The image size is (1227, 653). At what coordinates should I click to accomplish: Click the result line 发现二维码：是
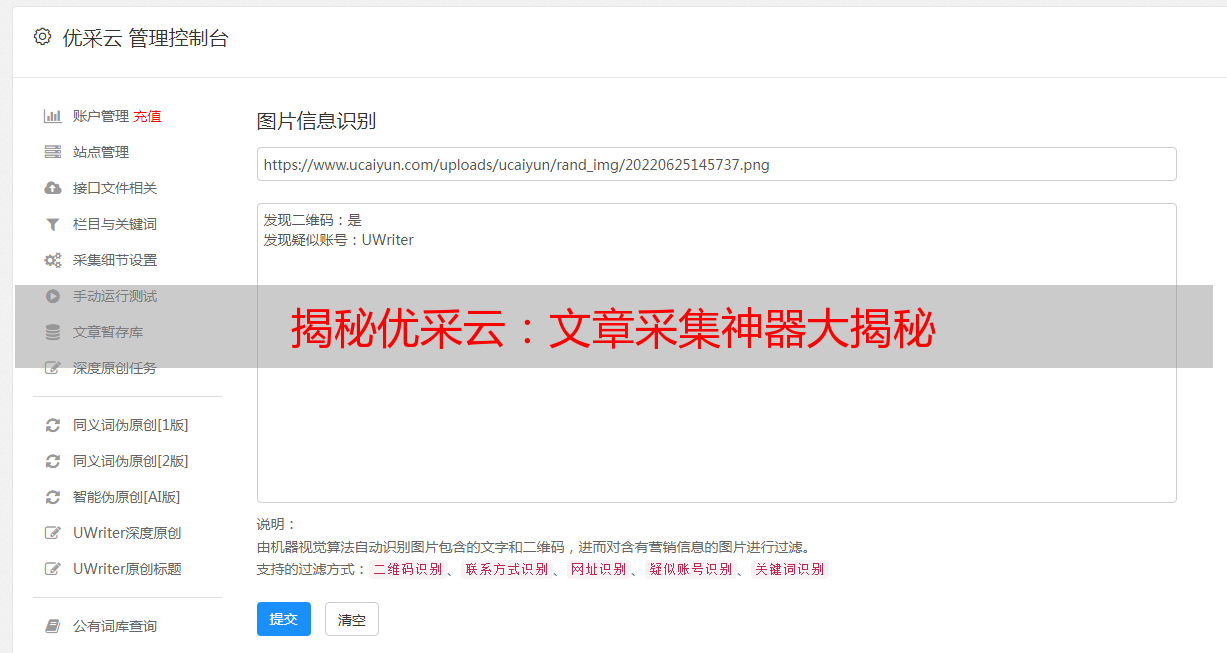pos(313,220)
